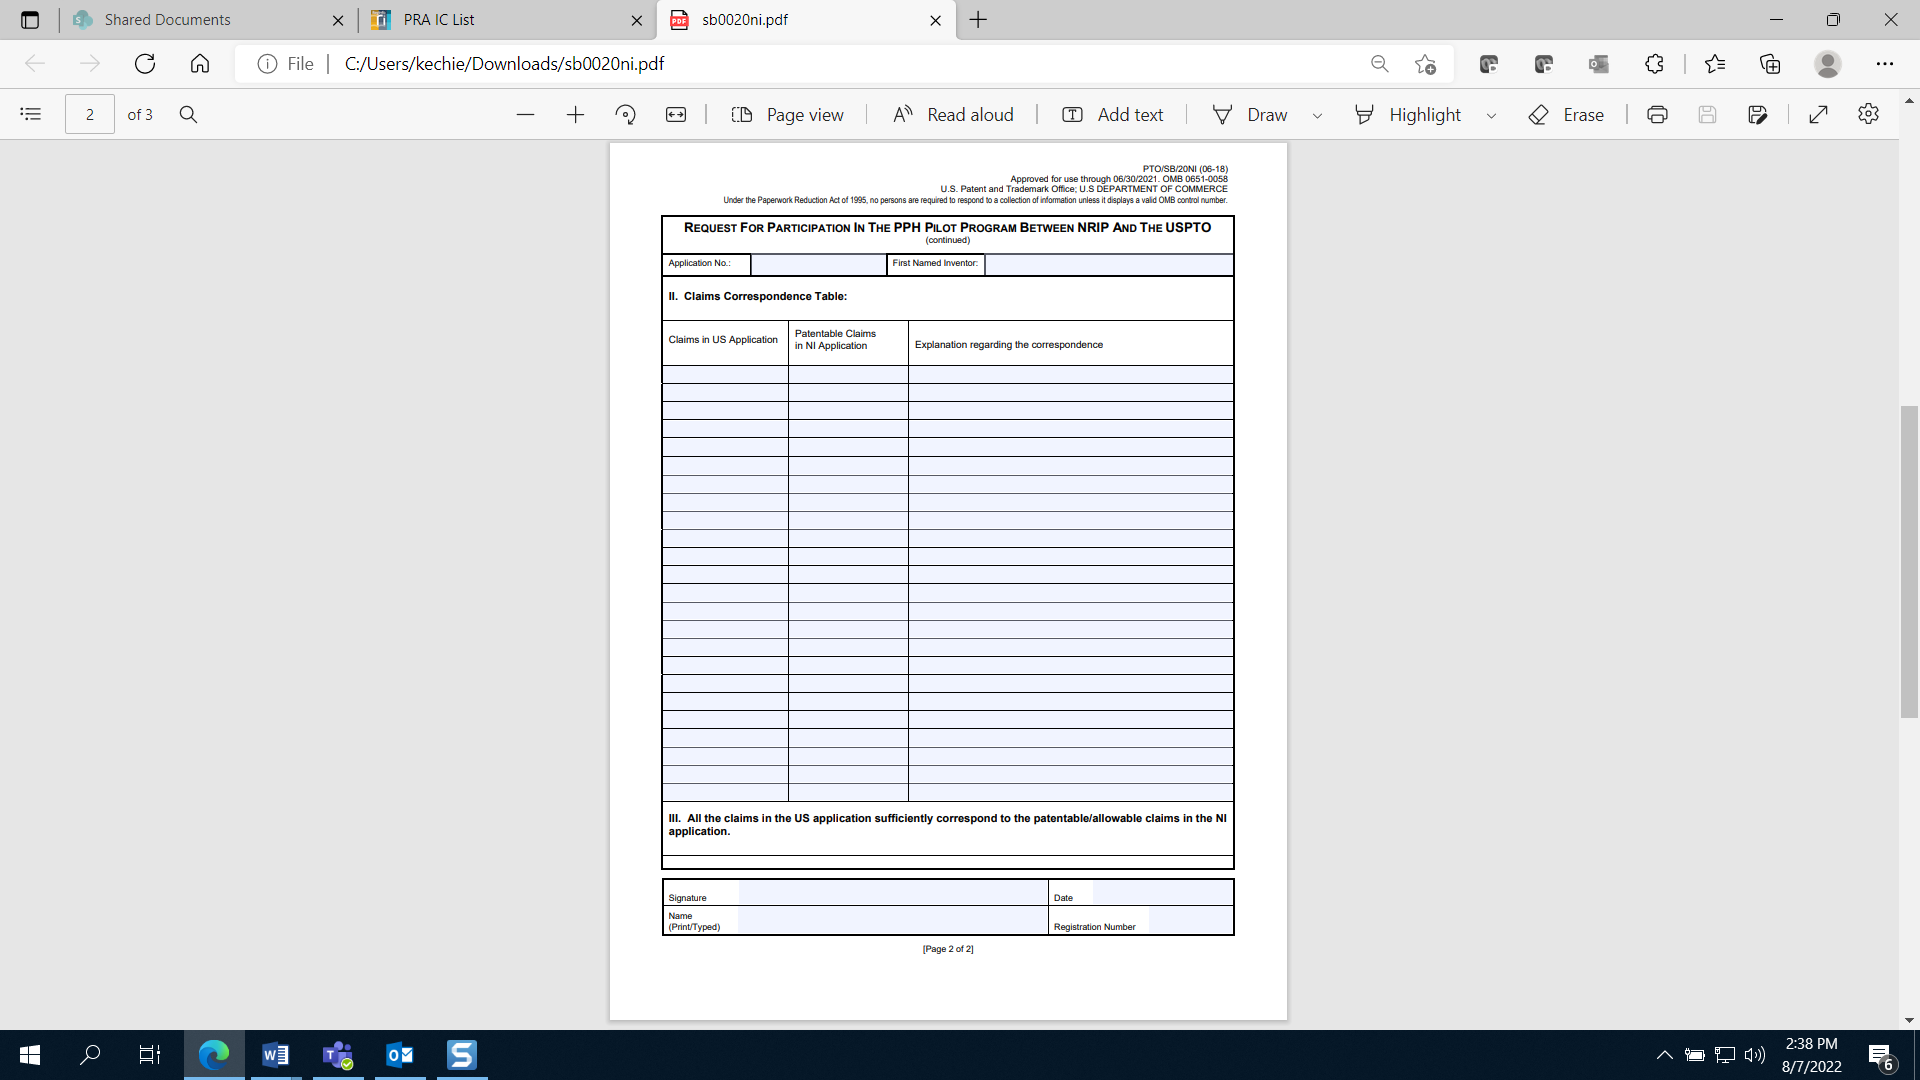Zoom out with the minus icon
This screenshot has width=1920, height=1080.
(x=525, y=115)
